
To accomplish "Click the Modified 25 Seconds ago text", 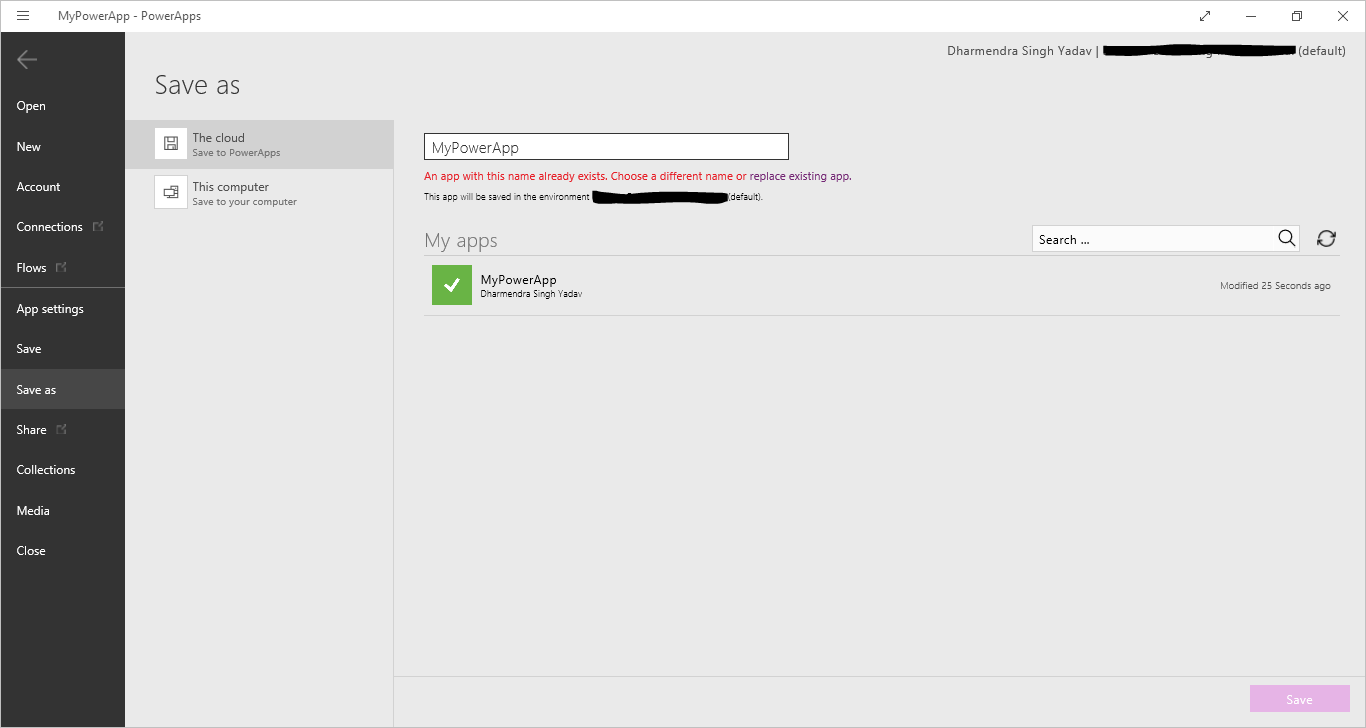I will [1275, 286].
